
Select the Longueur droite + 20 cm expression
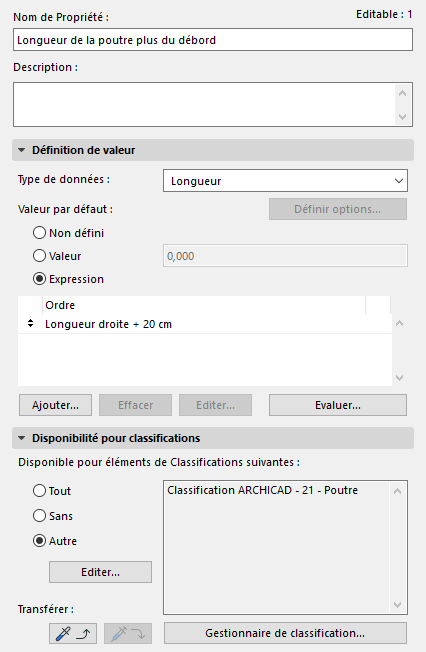(205, 324)
